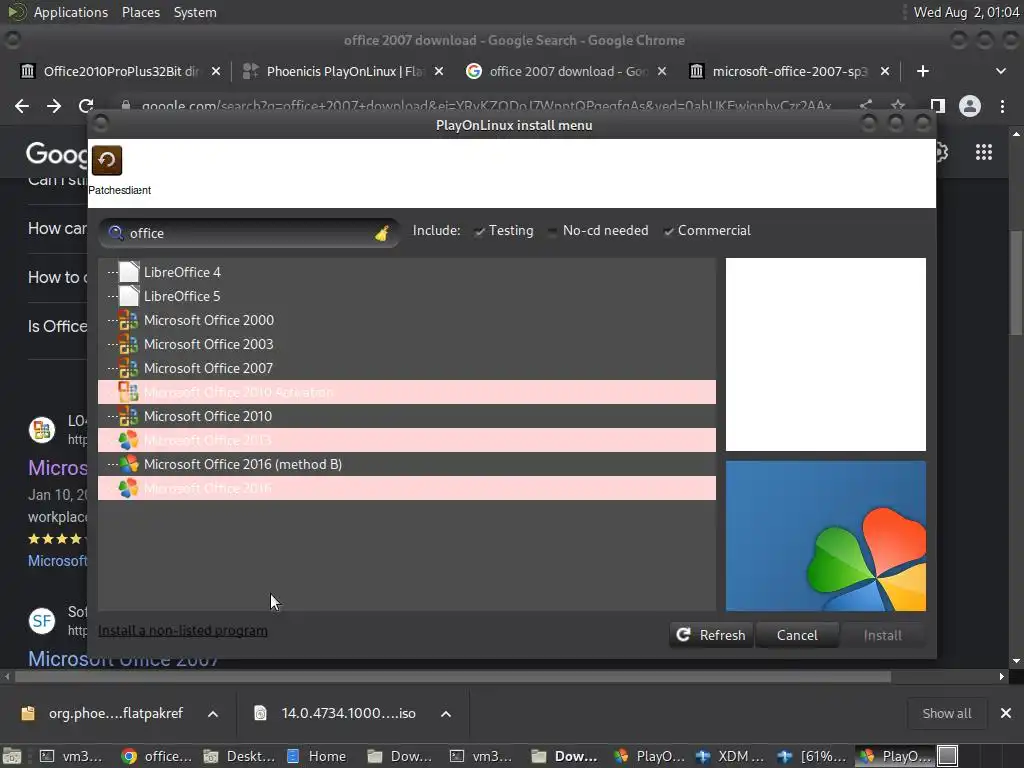Switch to the XDM taskbar window
Screen dimensions: 1024x768
pyautogui.click(x=731, y=756)
